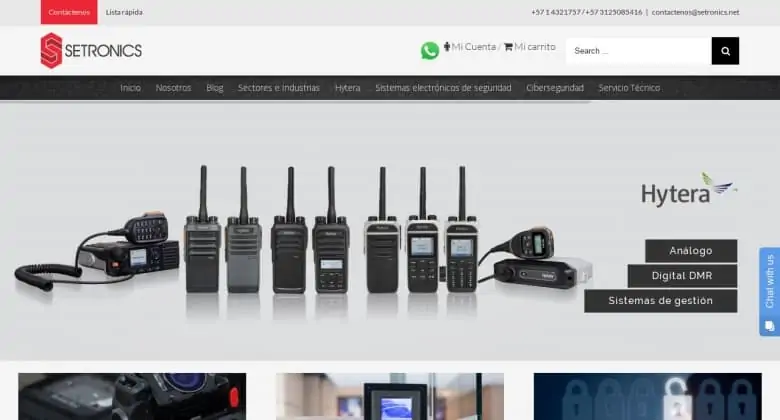Open Mi Cuenta account link
This screenshot has height=420, width=780.
pyautogui.click(x=470, y=47)
